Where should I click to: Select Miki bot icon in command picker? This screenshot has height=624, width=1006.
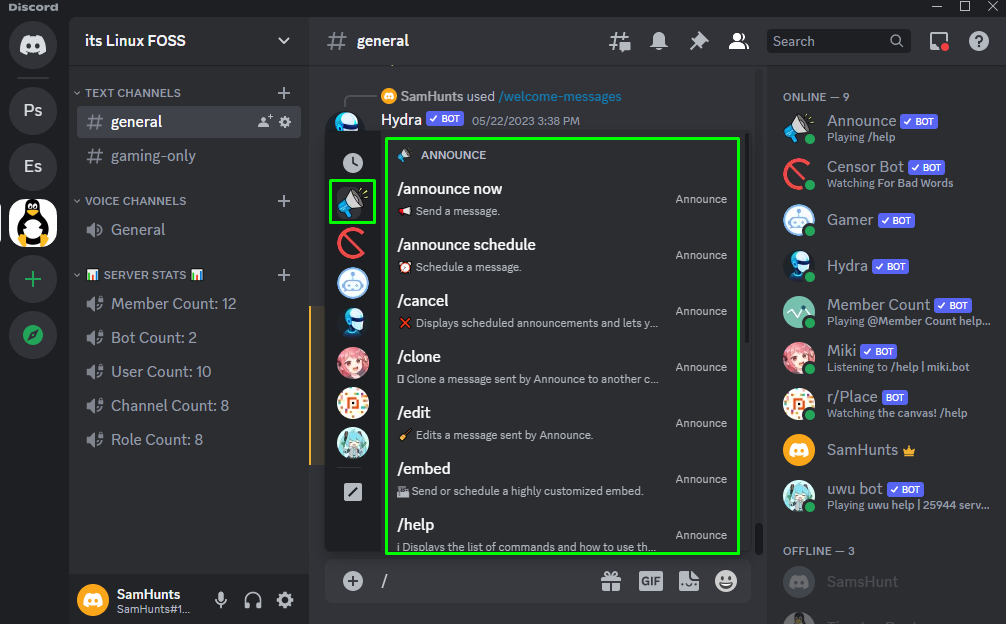352,363
